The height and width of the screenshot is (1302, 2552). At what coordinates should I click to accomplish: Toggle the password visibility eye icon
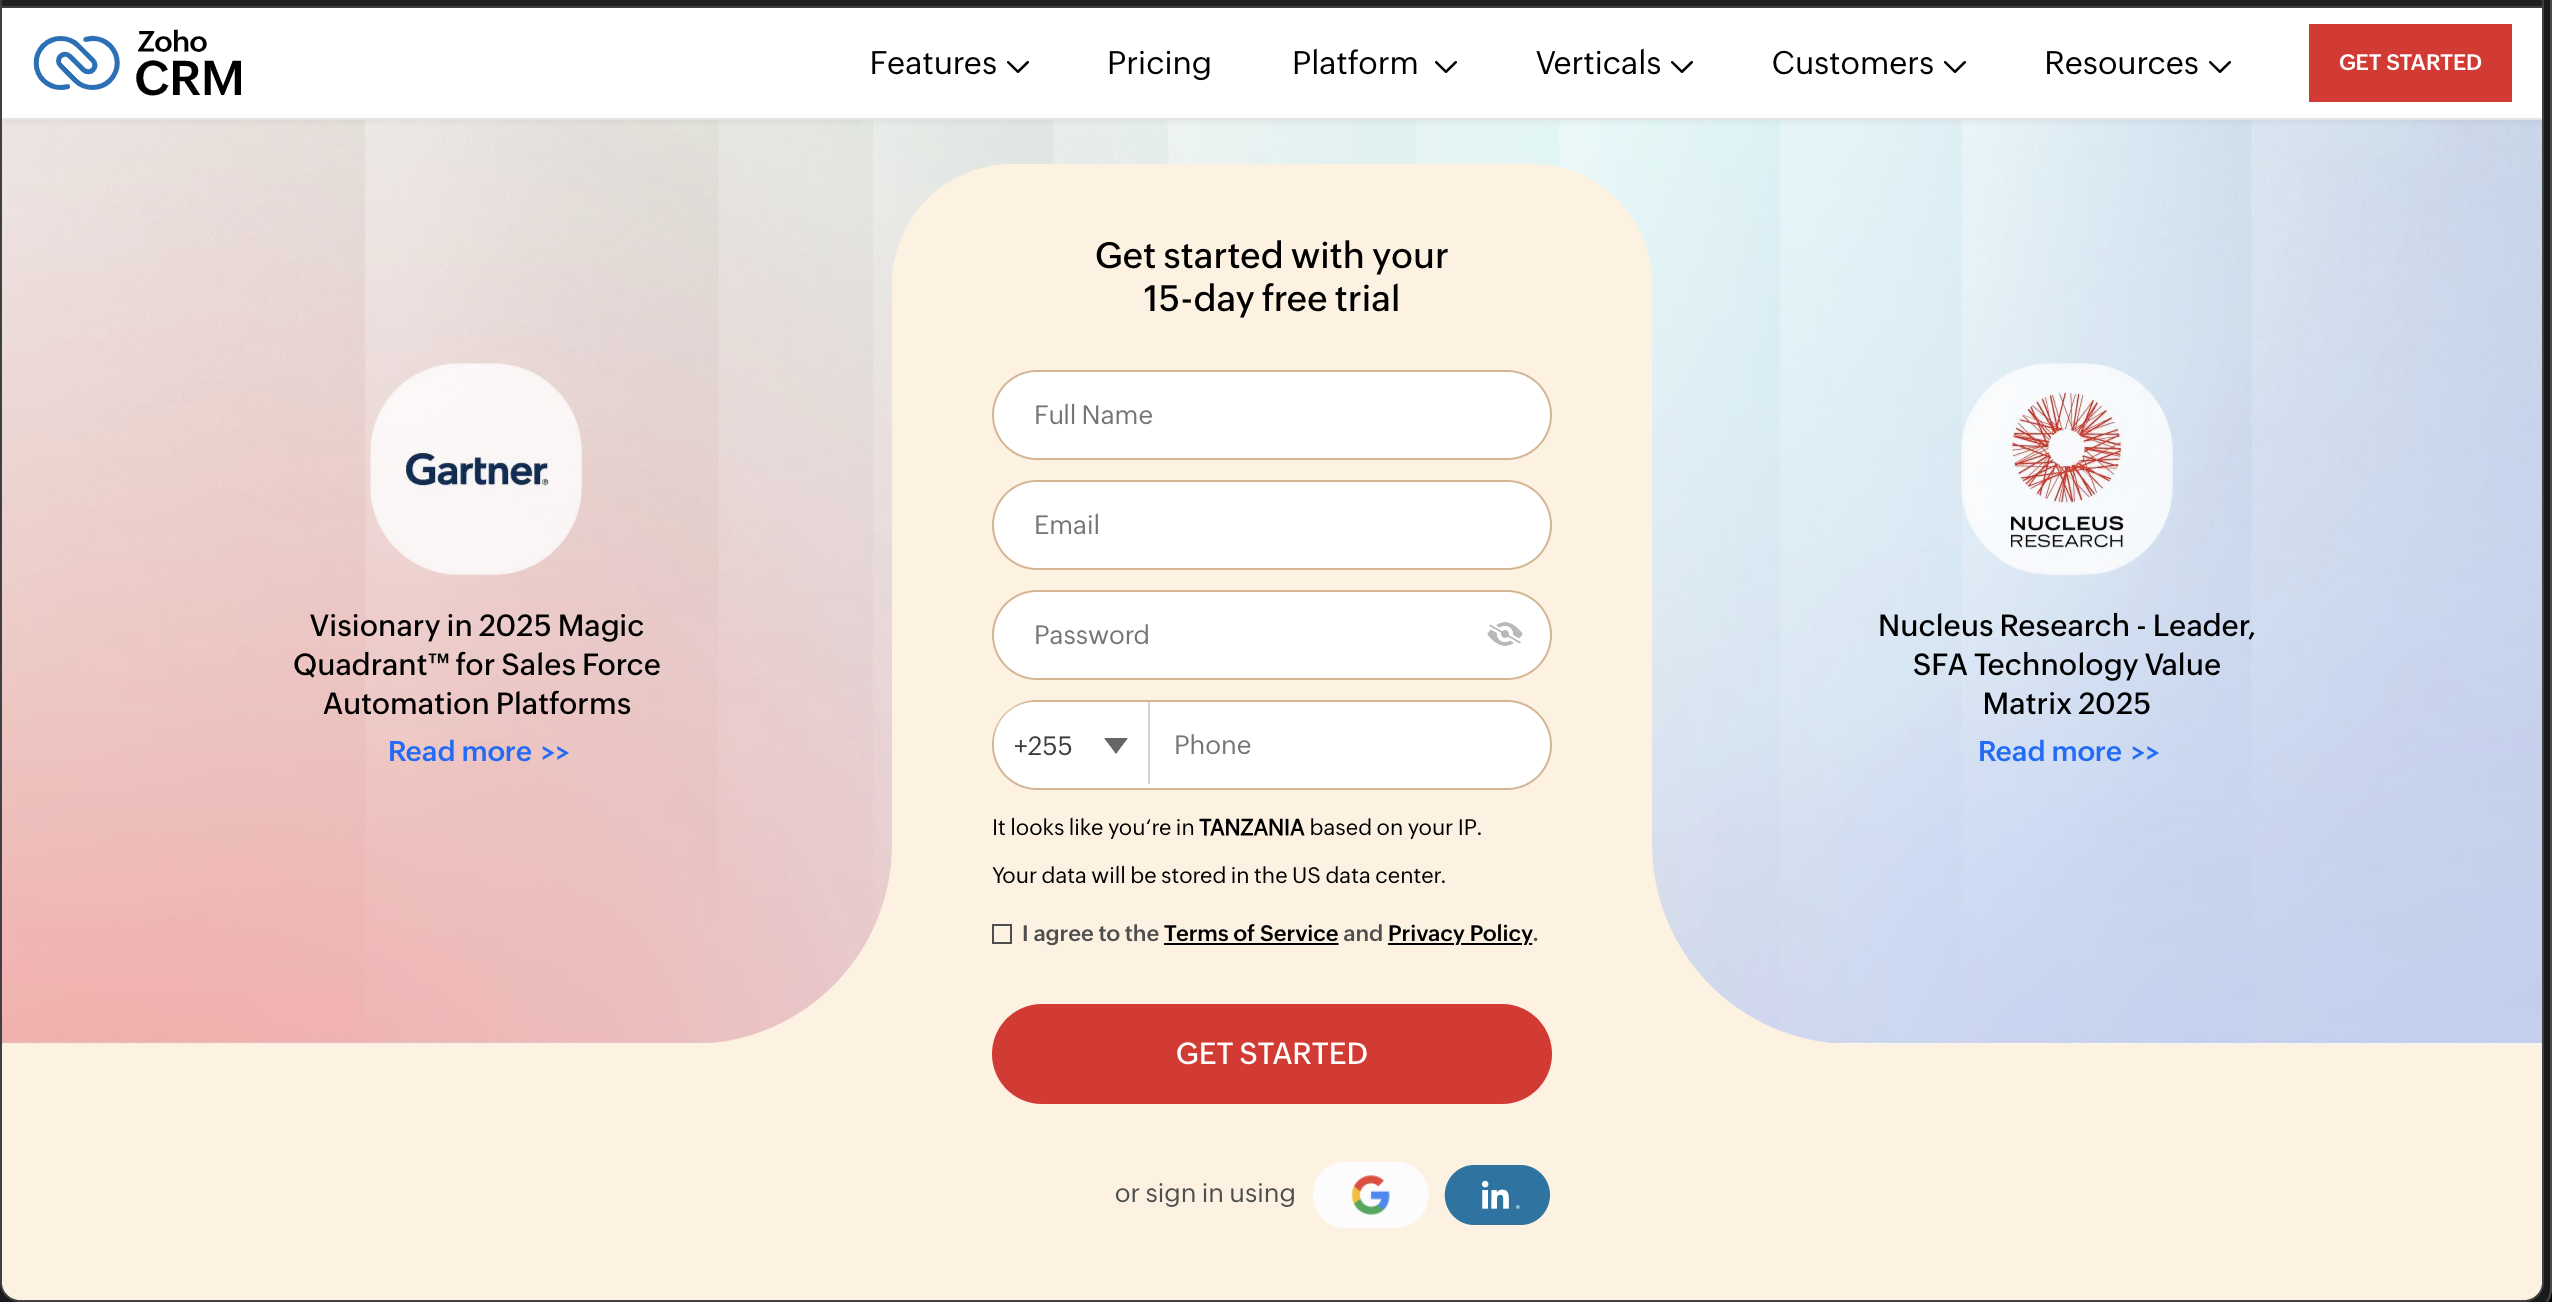pyautogui.click(x=1504, y=634)
